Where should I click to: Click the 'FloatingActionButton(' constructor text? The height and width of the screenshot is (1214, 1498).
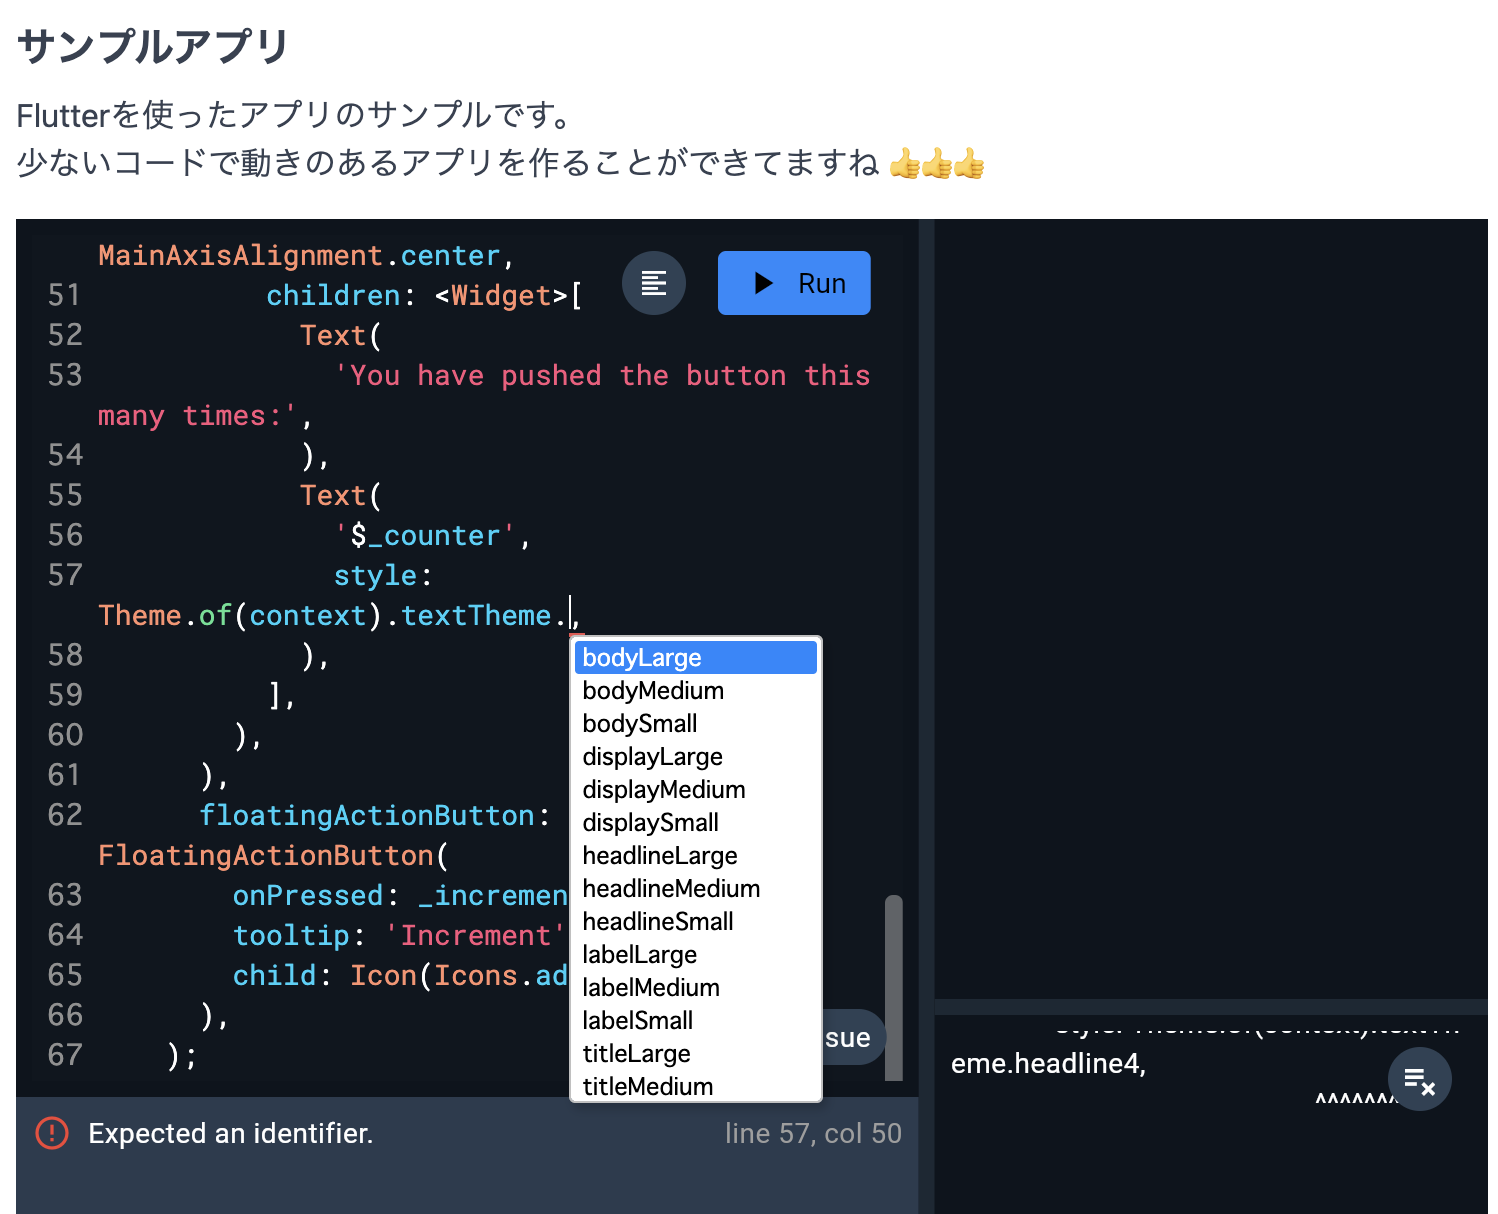pos(274,856)
